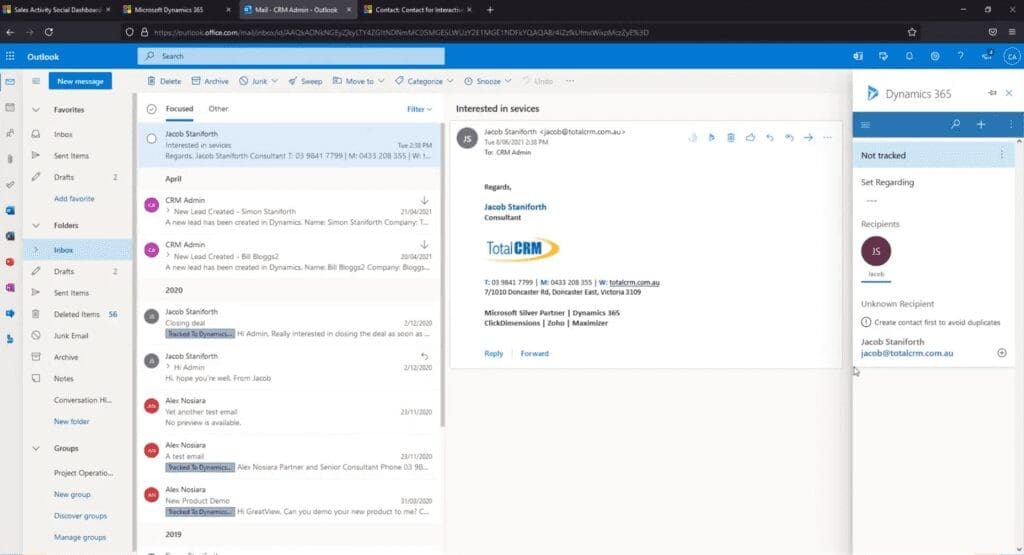This screenshot has width=1024, height=555.
Task: Open Word app in the left rail
Action: tap(10, 210)
